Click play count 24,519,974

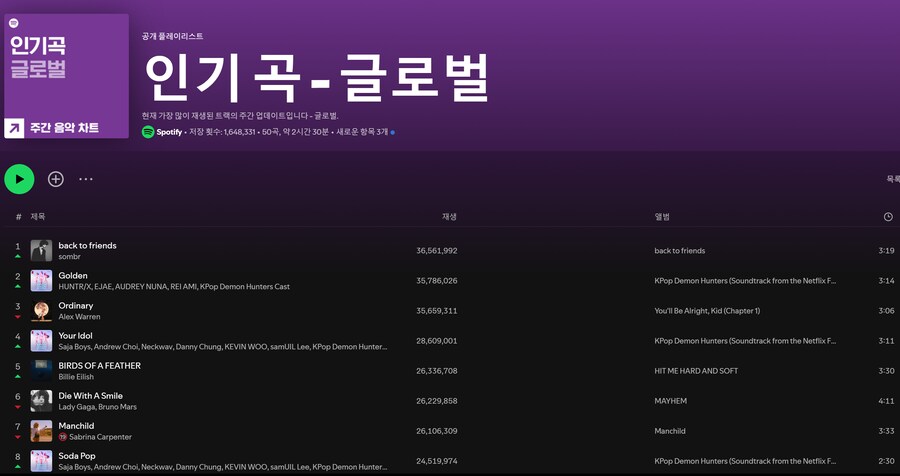[x=437, y=461]
